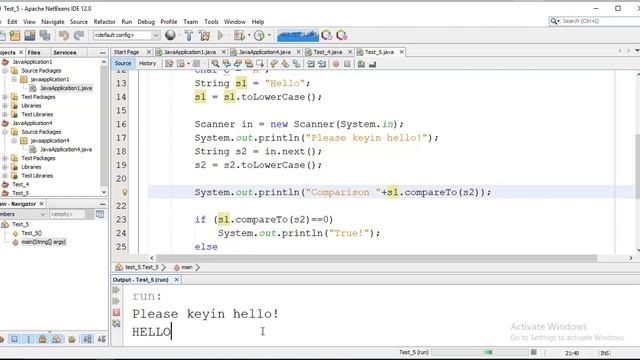Click the Undo toolbar icon
640x360 pixels.
(64, 36)
